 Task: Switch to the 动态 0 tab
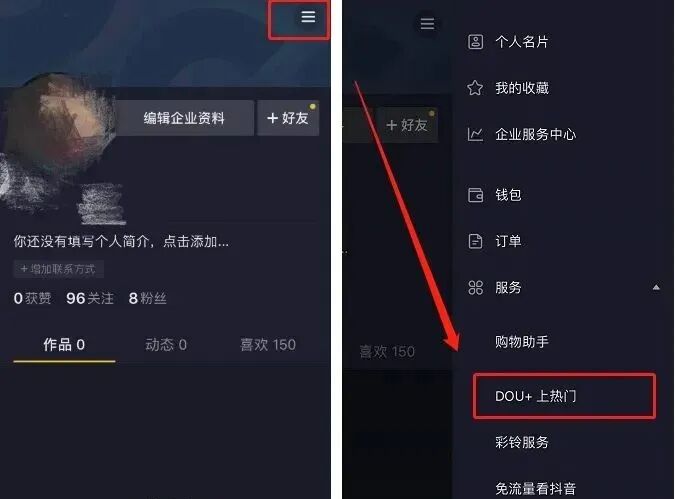point(166,344)
